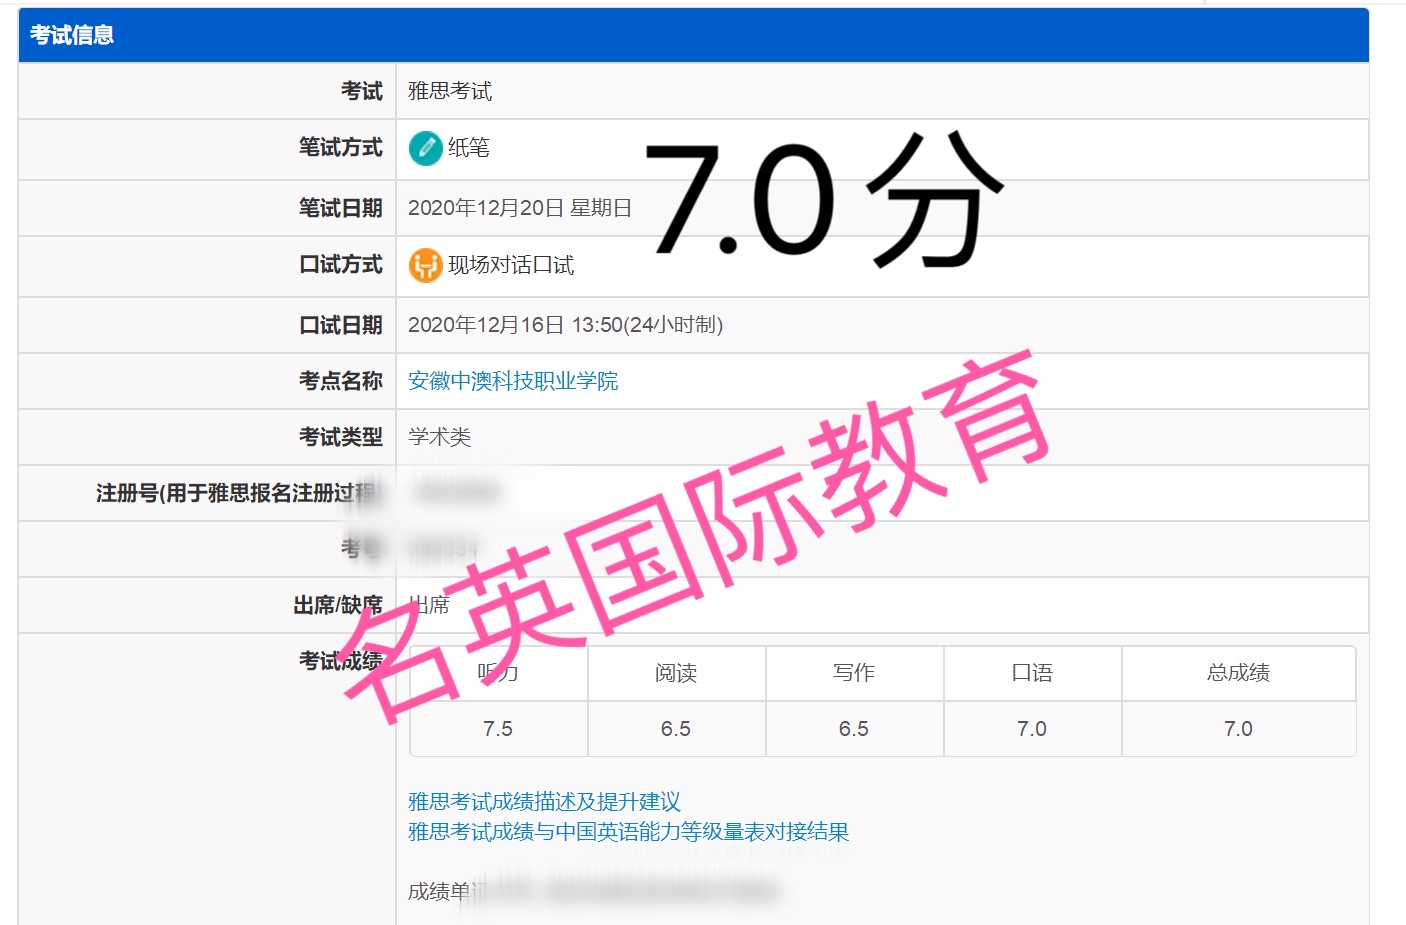Select the 考试 row label
Viewport: 1406px width, 925px height.
click(362, 91)
